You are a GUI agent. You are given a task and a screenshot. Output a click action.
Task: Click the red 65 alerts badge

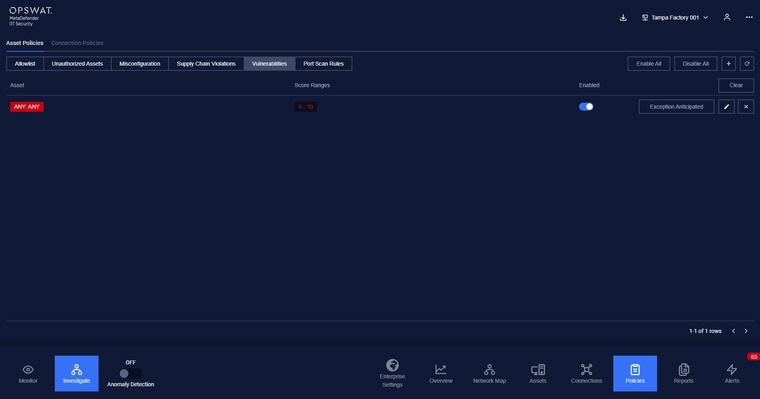753,356
